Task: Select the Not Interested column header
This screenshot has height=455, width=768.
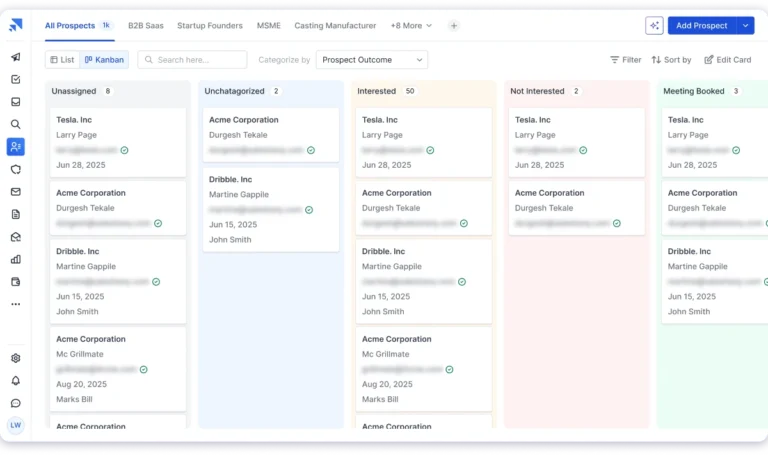Action: 537,91
